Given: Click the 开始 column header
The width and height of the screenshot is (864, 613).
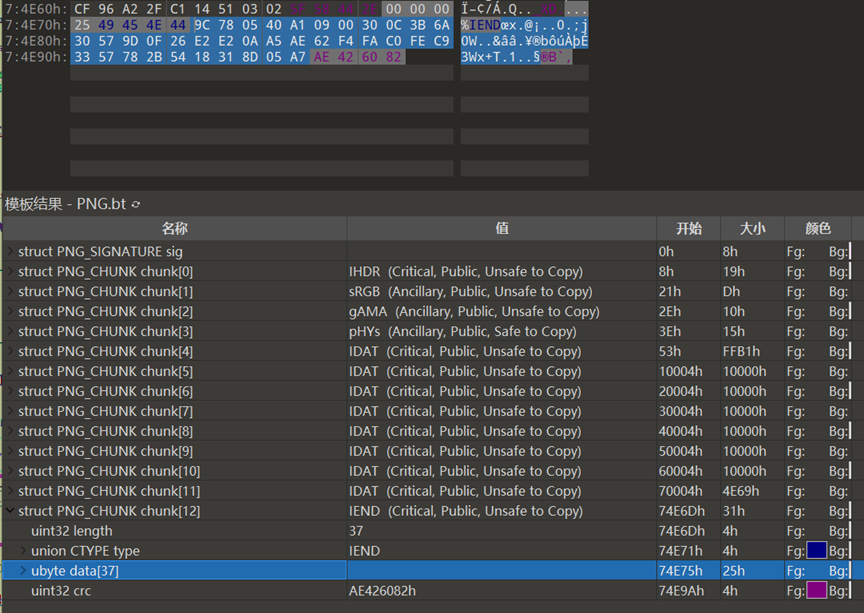Looking at the screenshot, I should pos(689,228).
